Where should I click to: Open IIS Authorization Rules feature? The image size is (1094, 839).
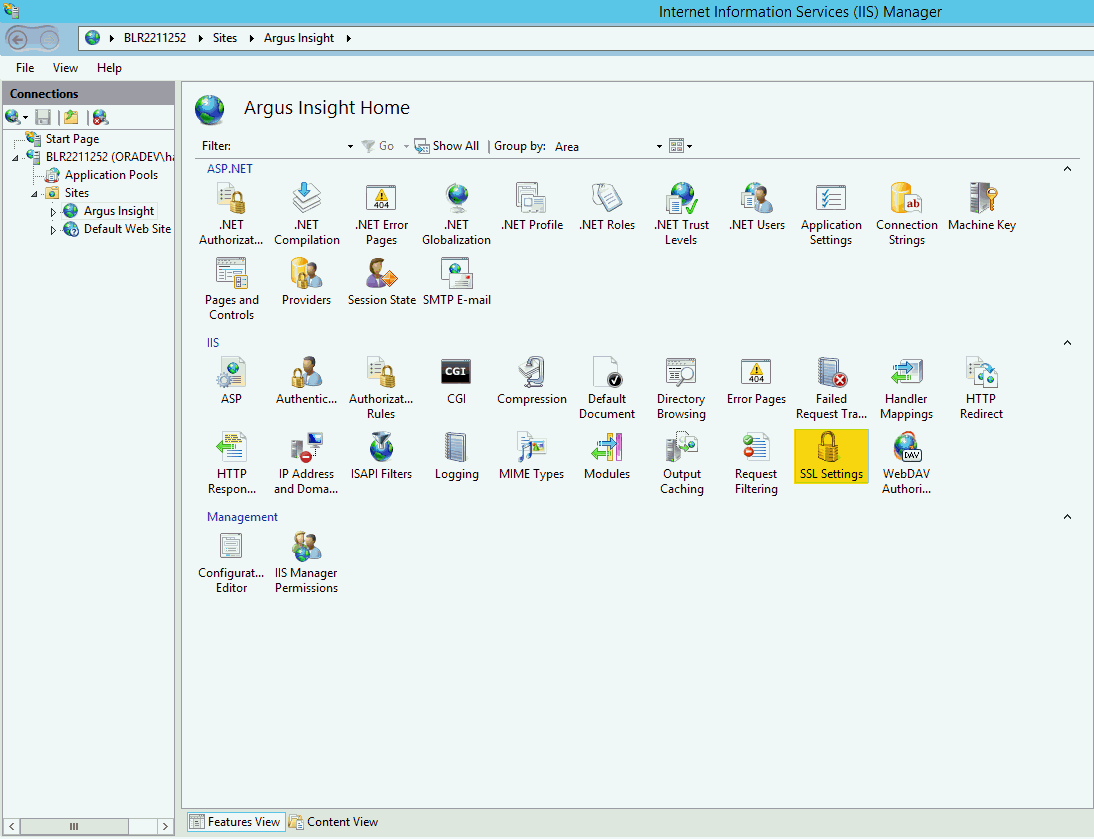click(381, 388)
